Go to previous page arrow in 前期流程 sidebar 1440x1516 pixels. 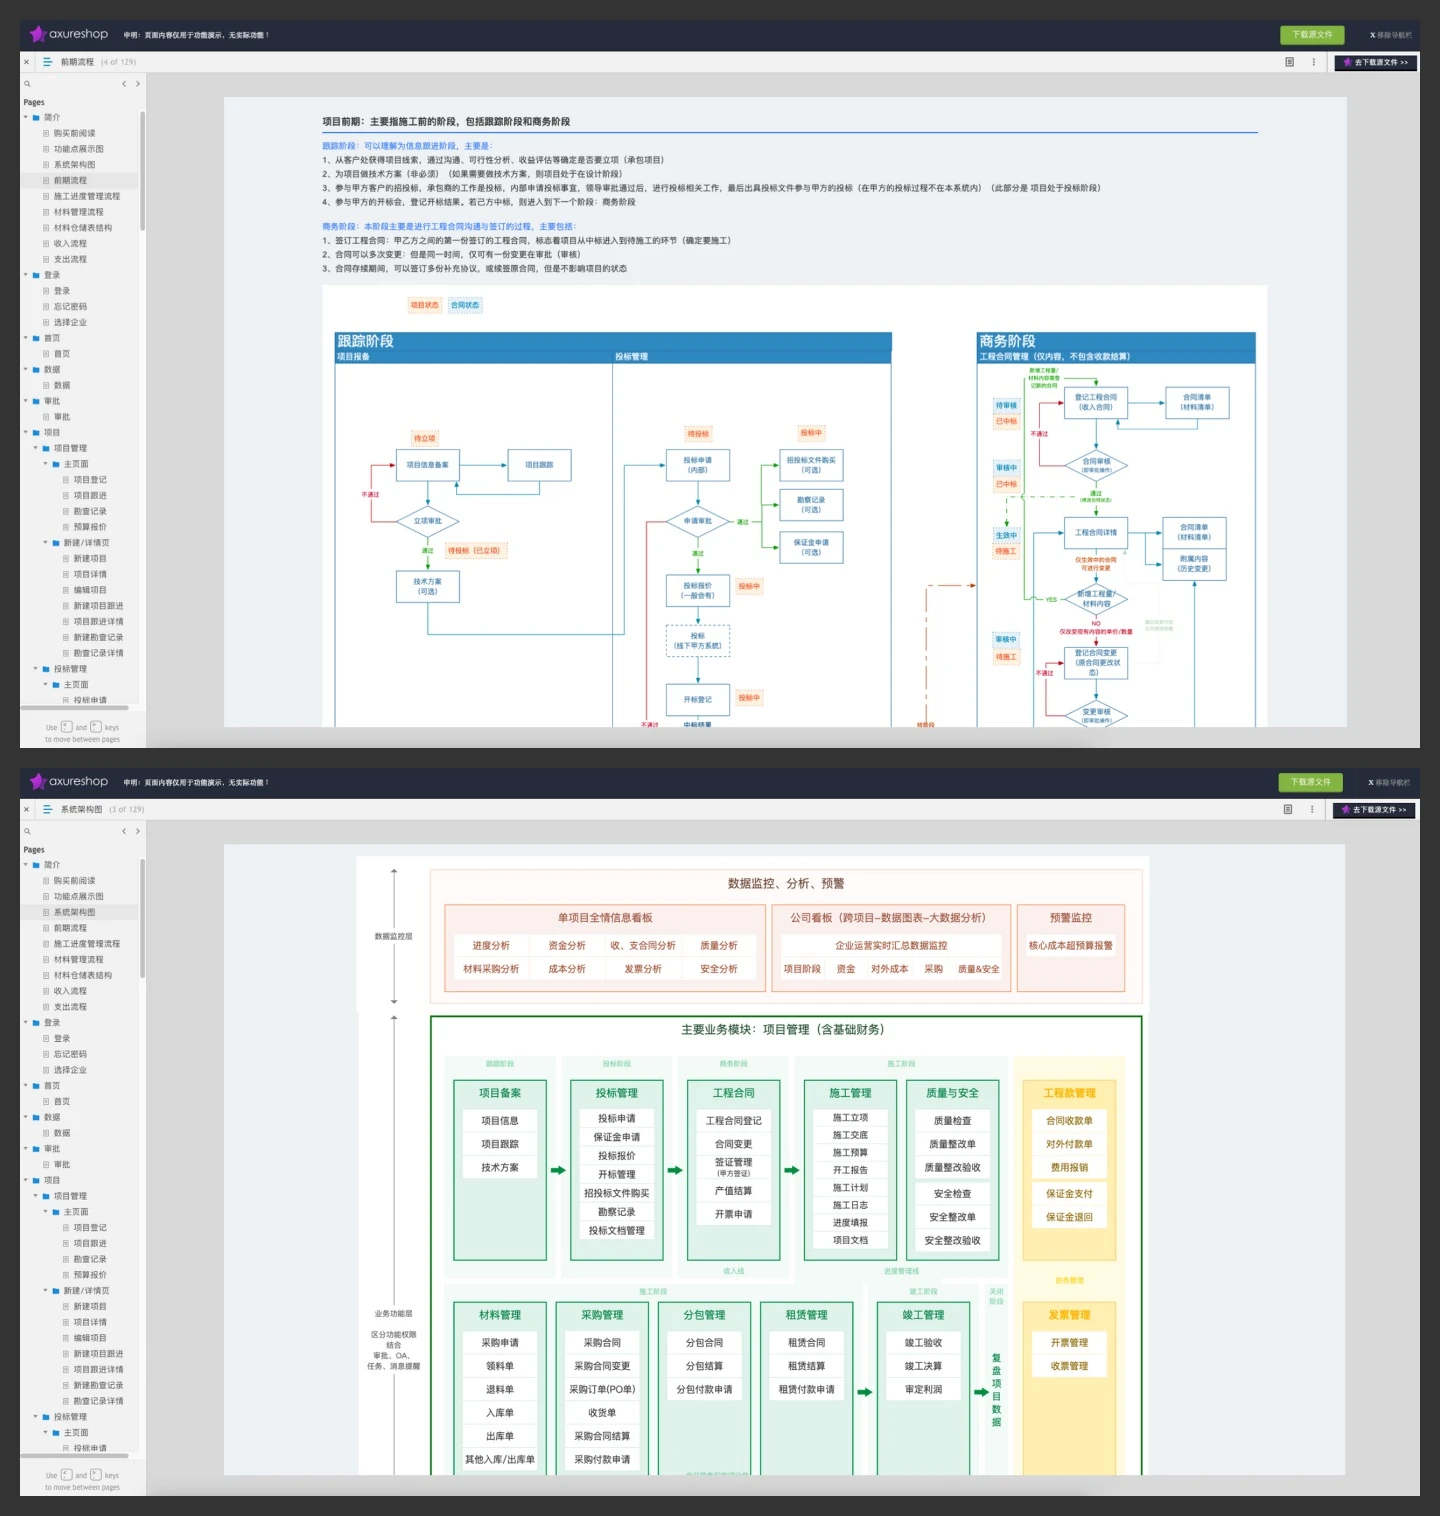pos(124,84)
